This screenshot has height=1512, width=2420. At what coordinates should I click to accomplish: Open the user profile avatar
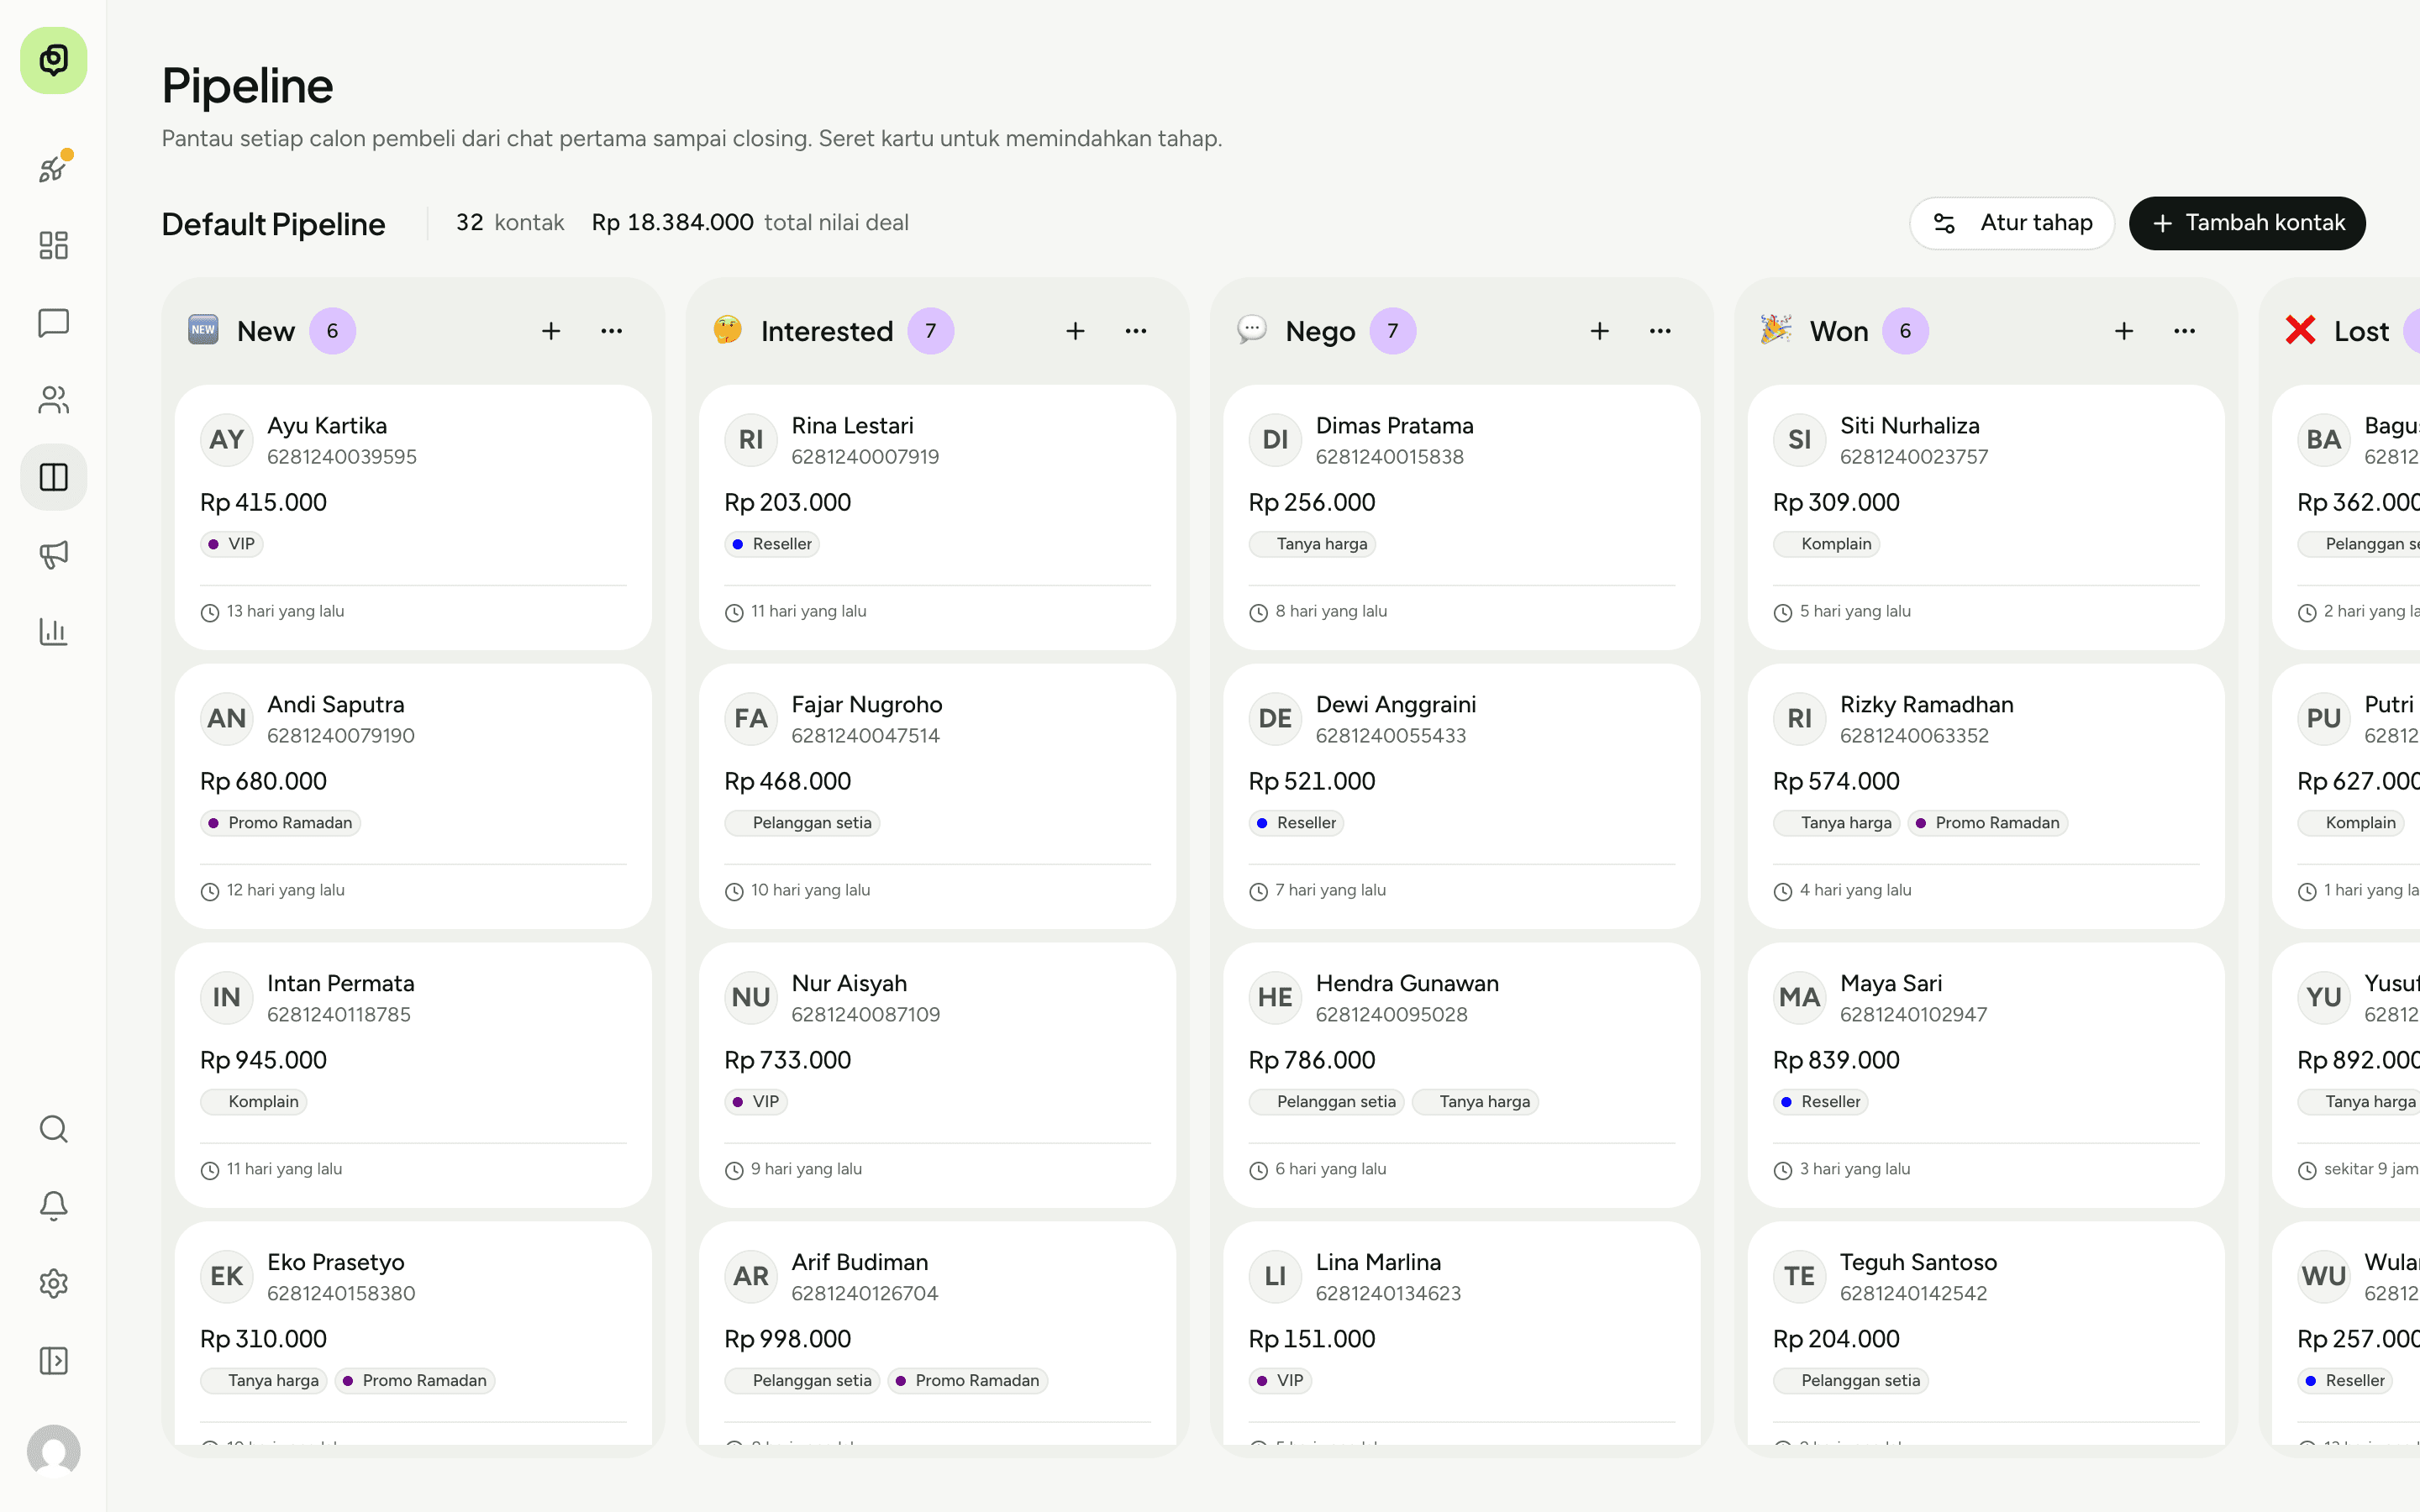54,1451
